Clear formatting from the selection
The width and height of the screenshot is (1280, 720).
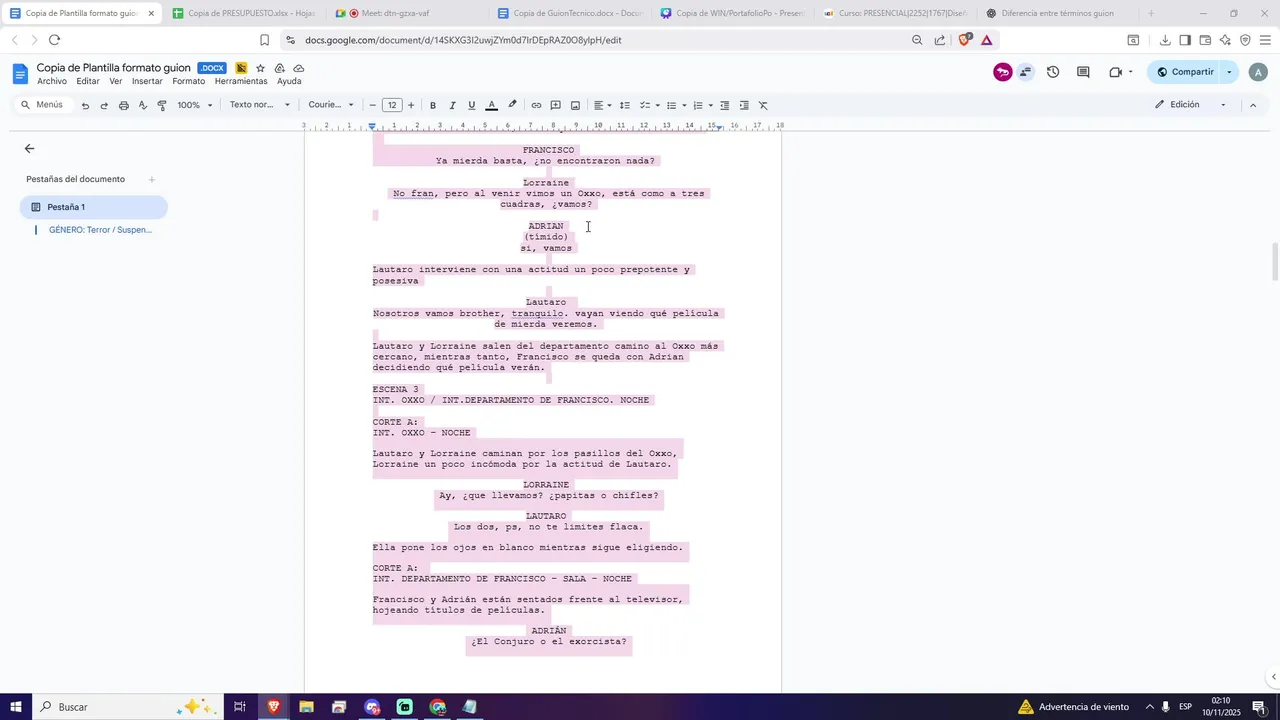point(763,105)
